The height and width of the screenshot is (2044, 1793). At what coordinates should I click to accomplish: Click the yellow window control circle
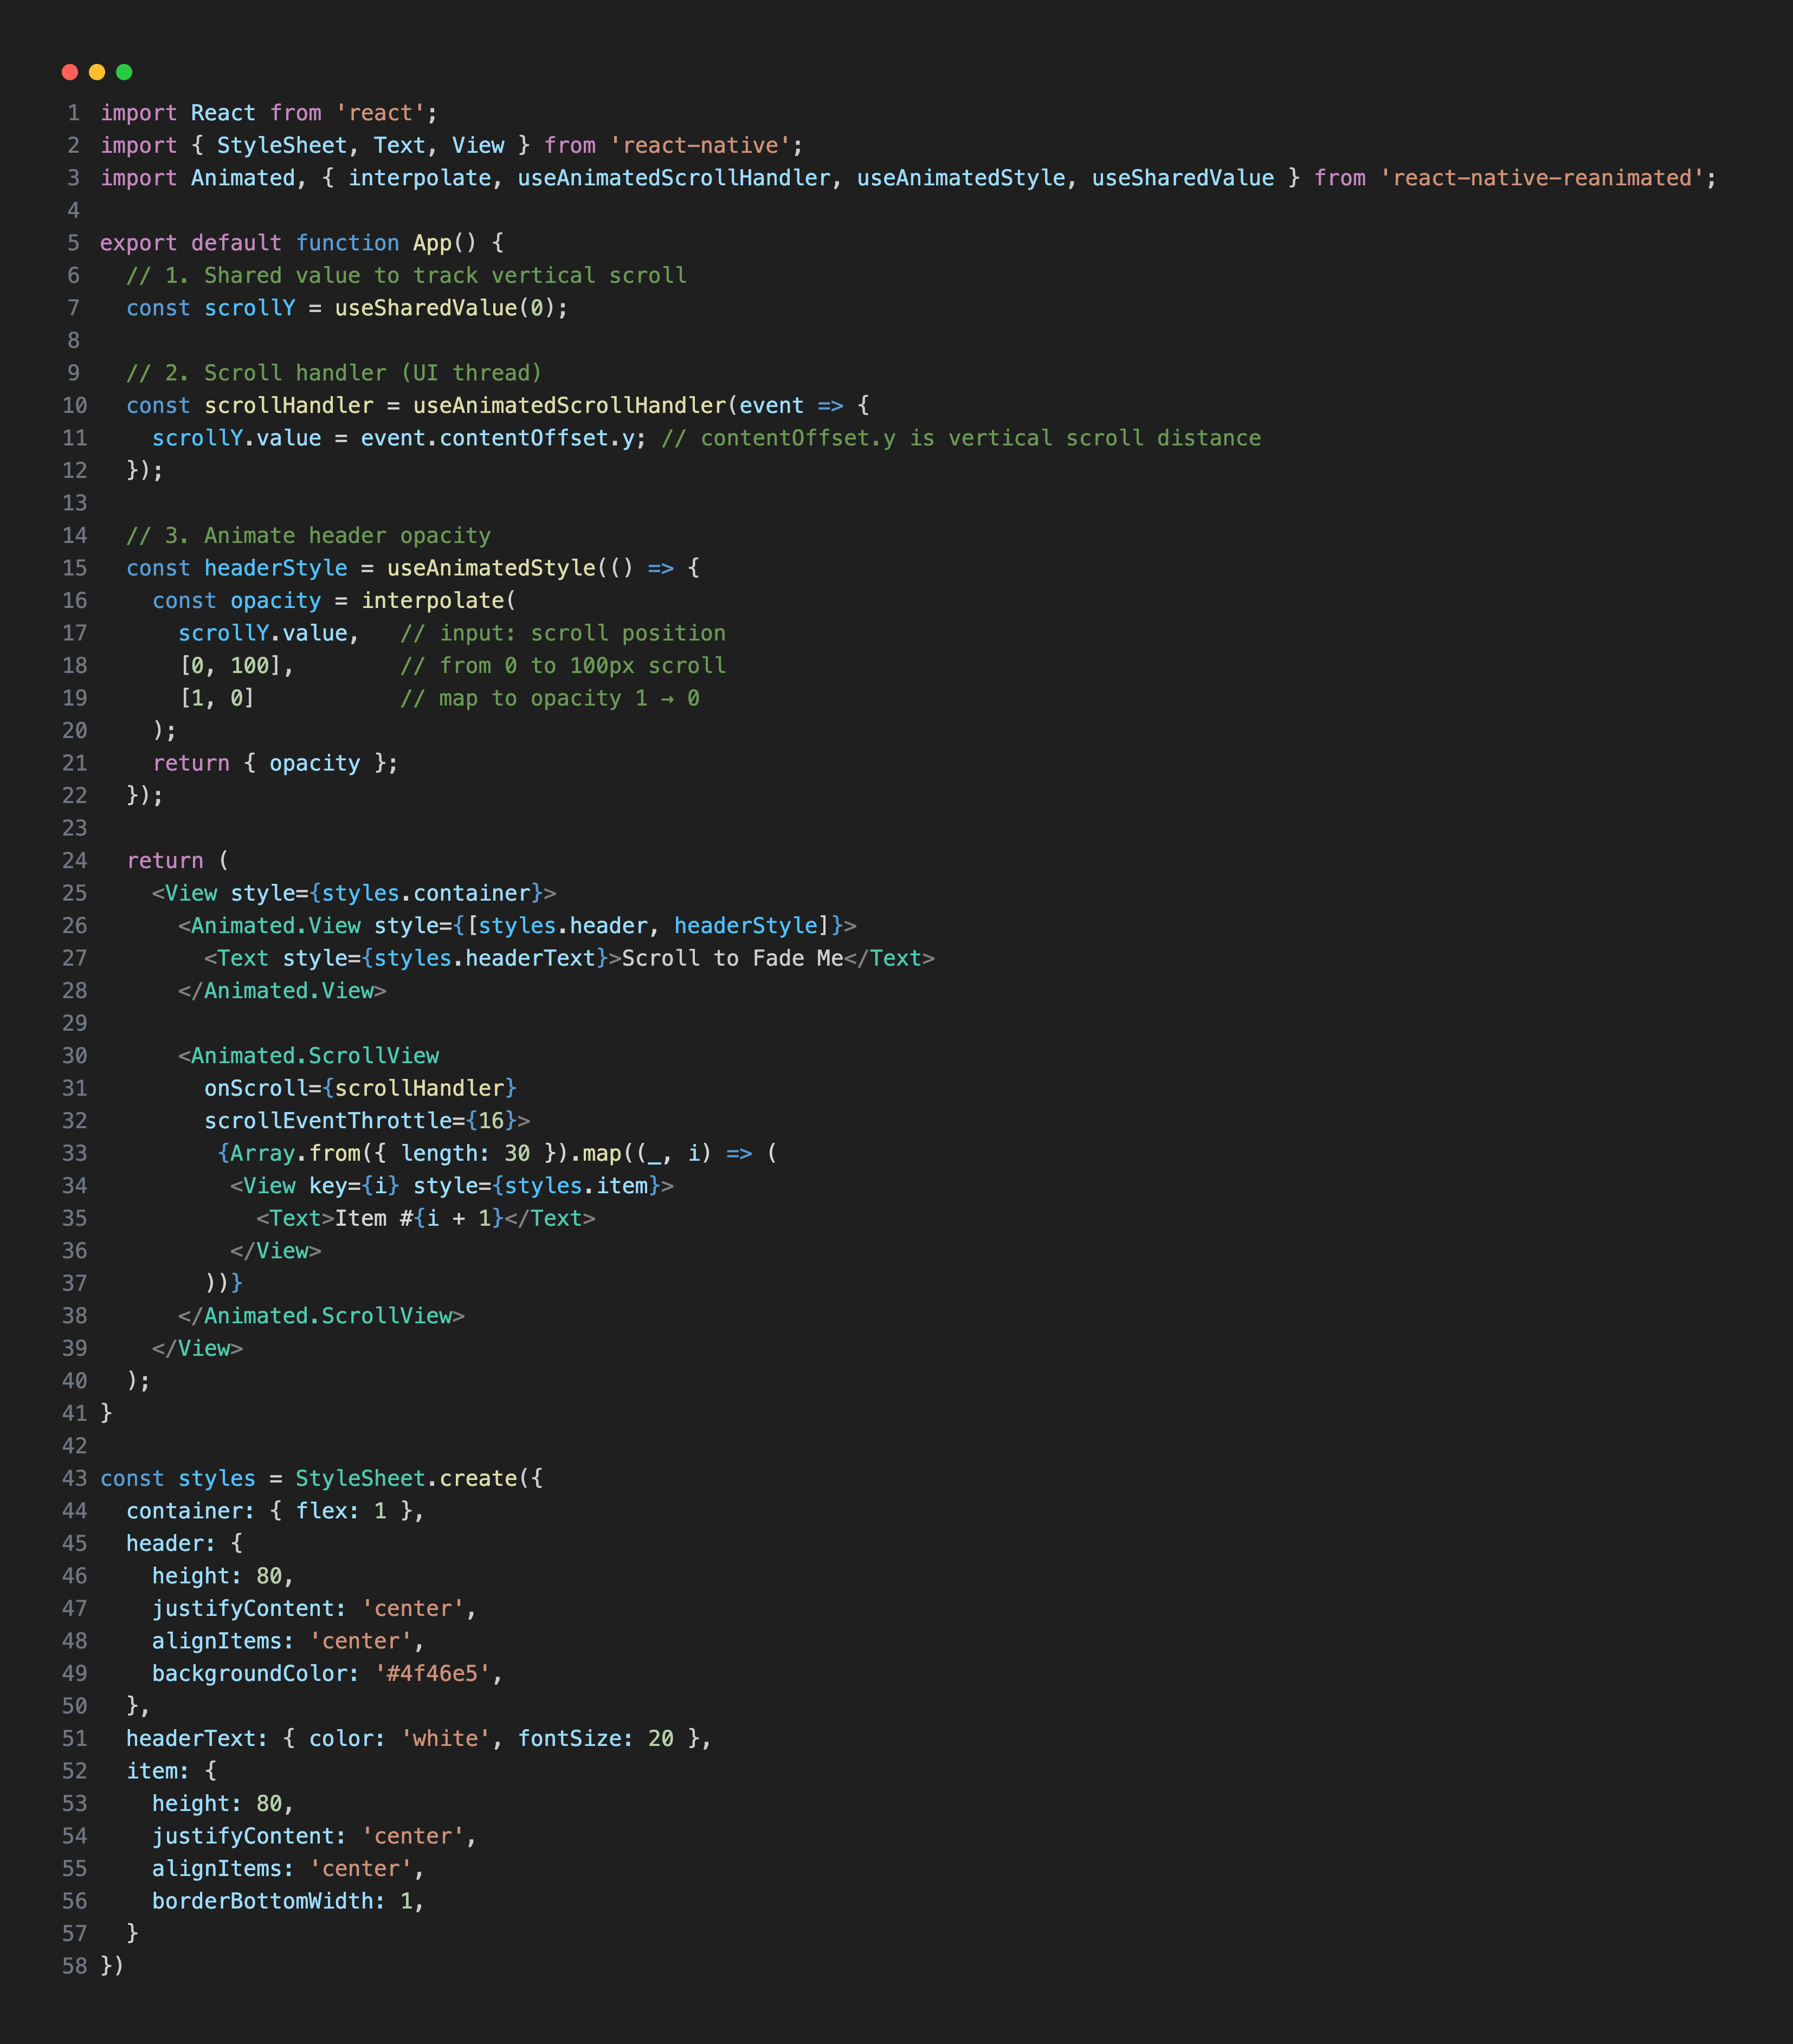pyautogui.click(x=96, y=71)
